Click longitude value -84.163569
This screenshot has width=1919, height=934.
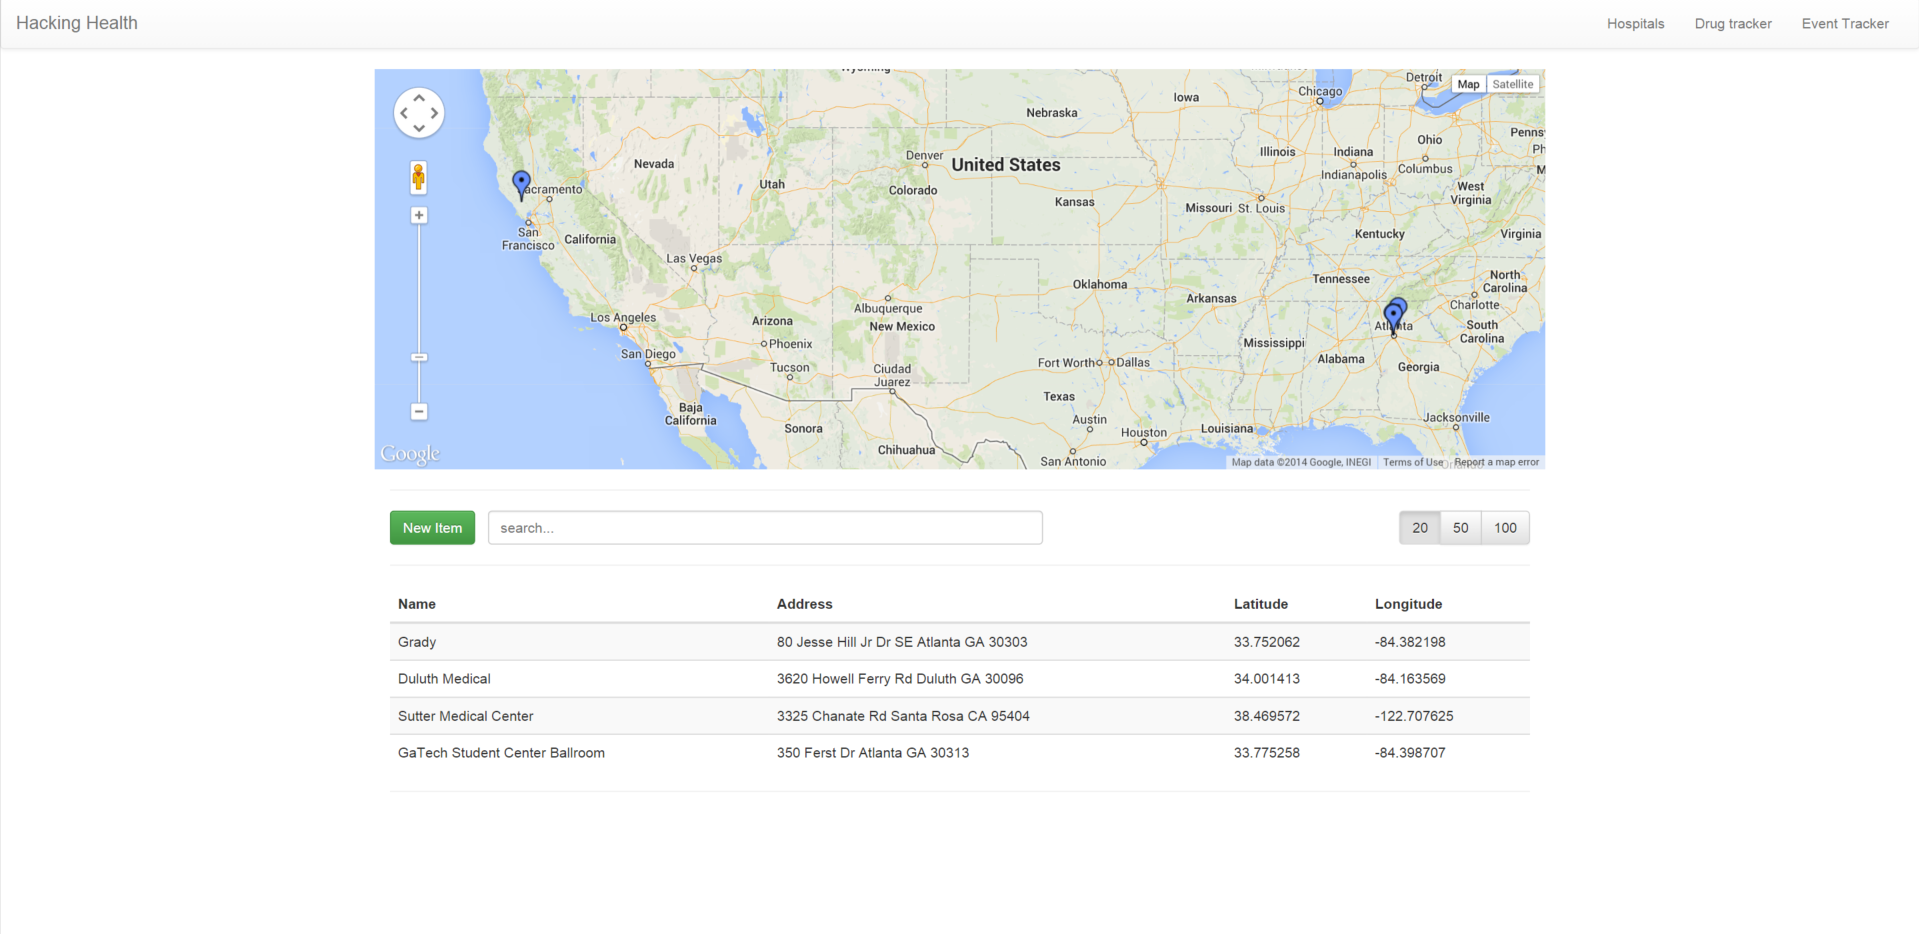click(x=1410, y=679)
